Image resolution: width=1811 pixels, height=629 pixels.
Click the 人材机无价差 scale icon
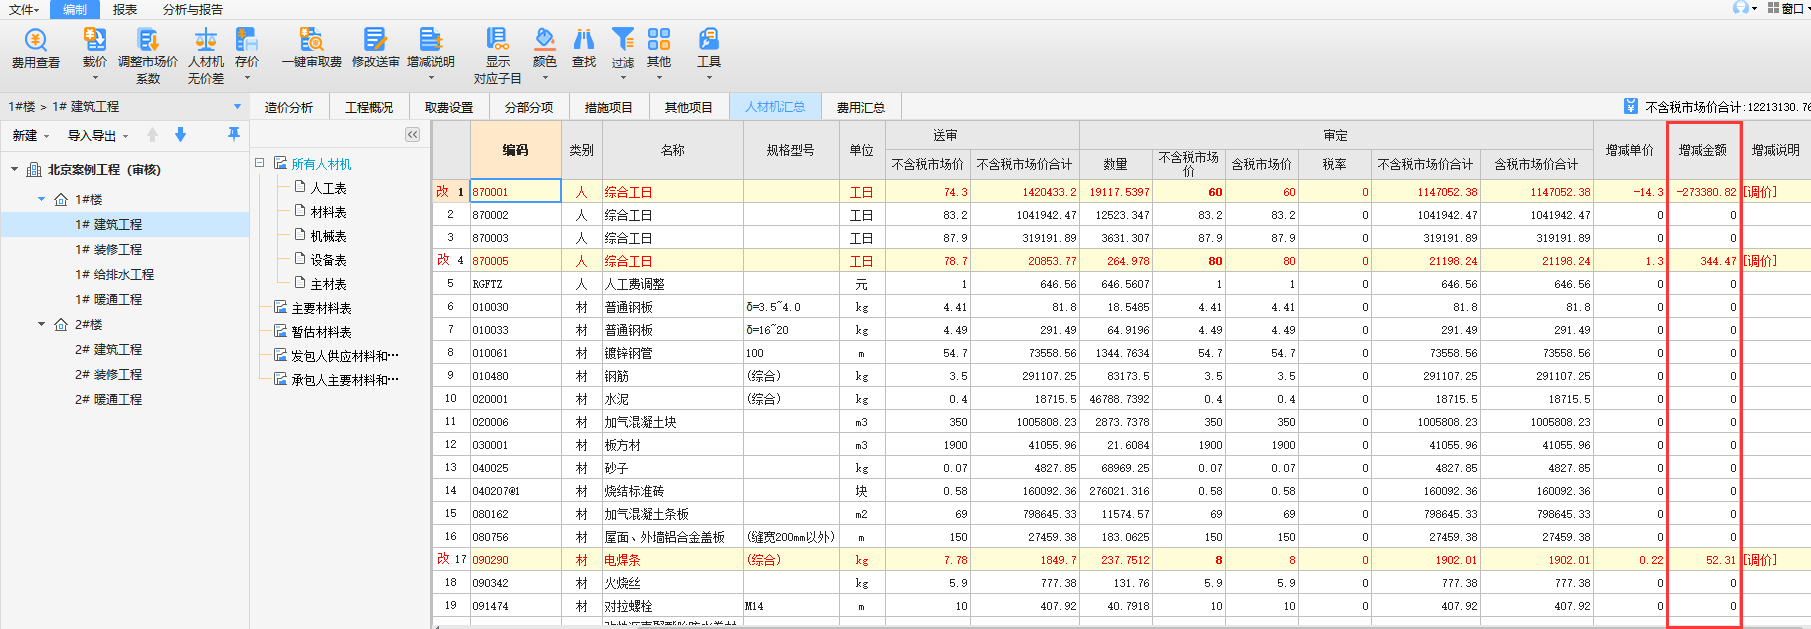click(x=206, y=40)
